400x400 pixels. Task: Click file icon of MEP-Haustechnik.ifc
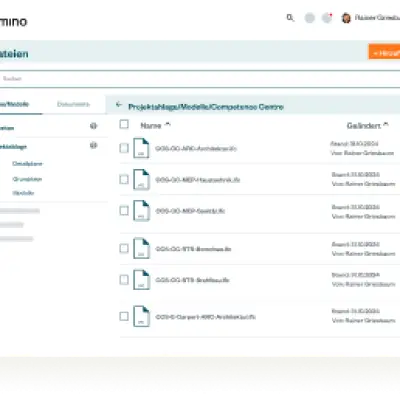pos(141,179)
